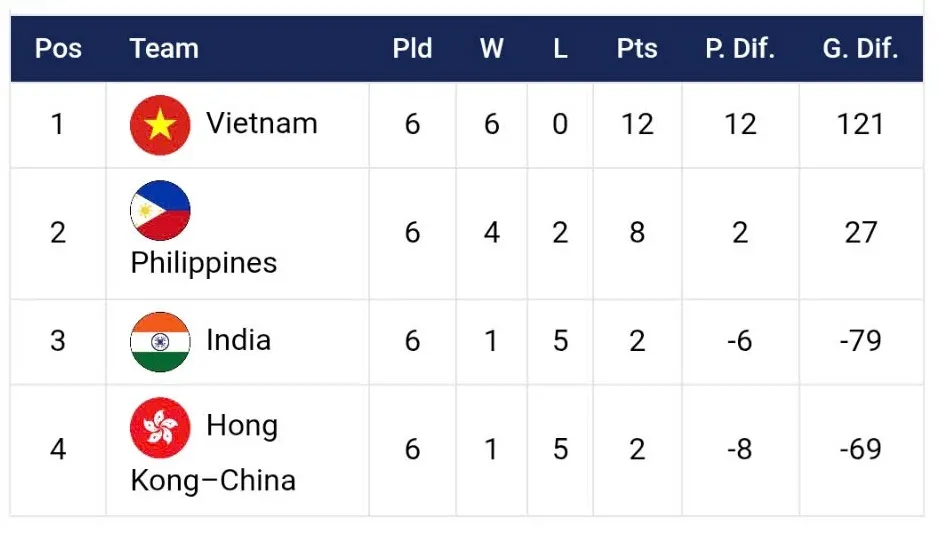This screenshot has height=538, width=938.
Task: Select the India team name
Action: (x=238, y=340)
